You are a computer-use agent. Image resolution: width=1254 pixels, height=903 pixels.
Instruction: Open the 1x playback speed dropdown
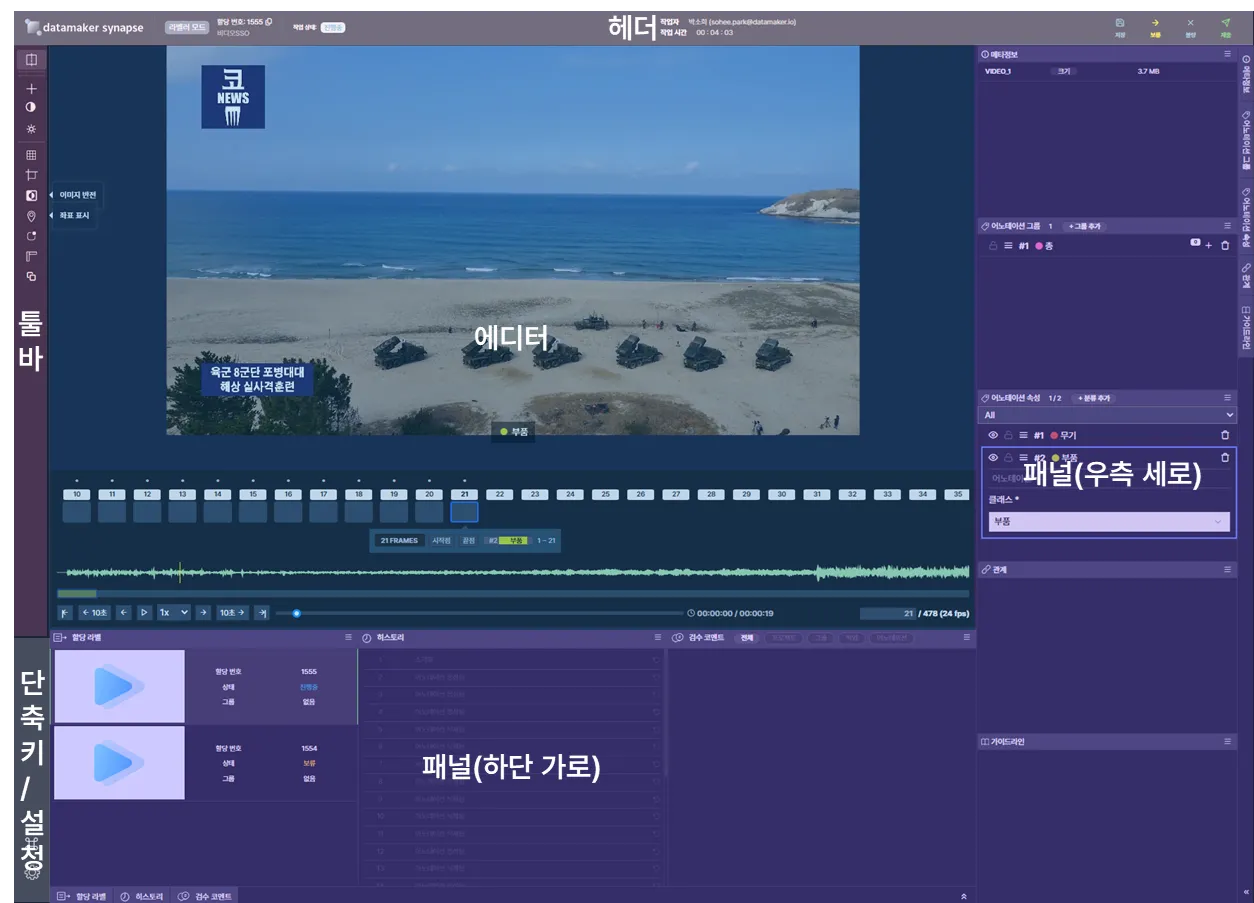[174, 613]
